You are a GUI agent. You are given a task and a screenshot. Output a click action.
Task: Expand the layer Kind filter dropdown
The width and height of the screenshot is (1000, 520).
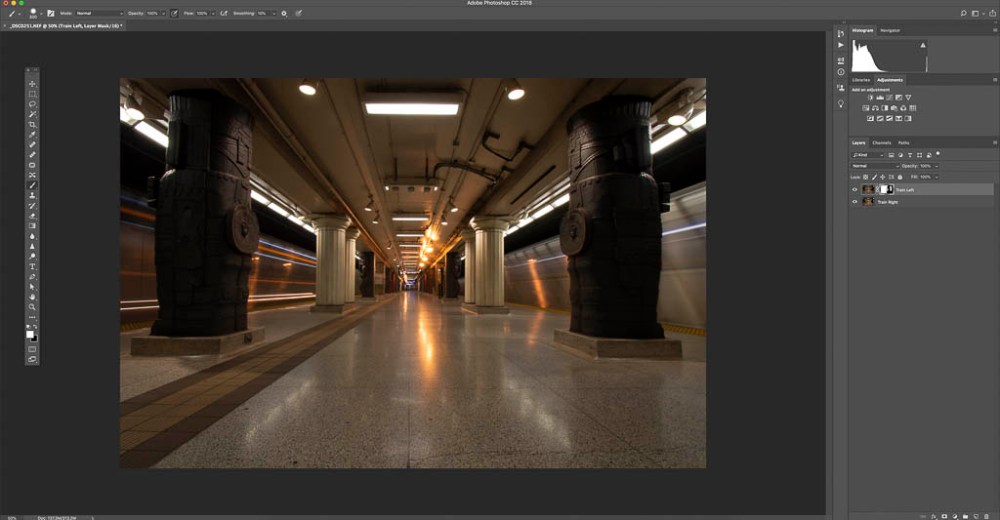point(869,155)
